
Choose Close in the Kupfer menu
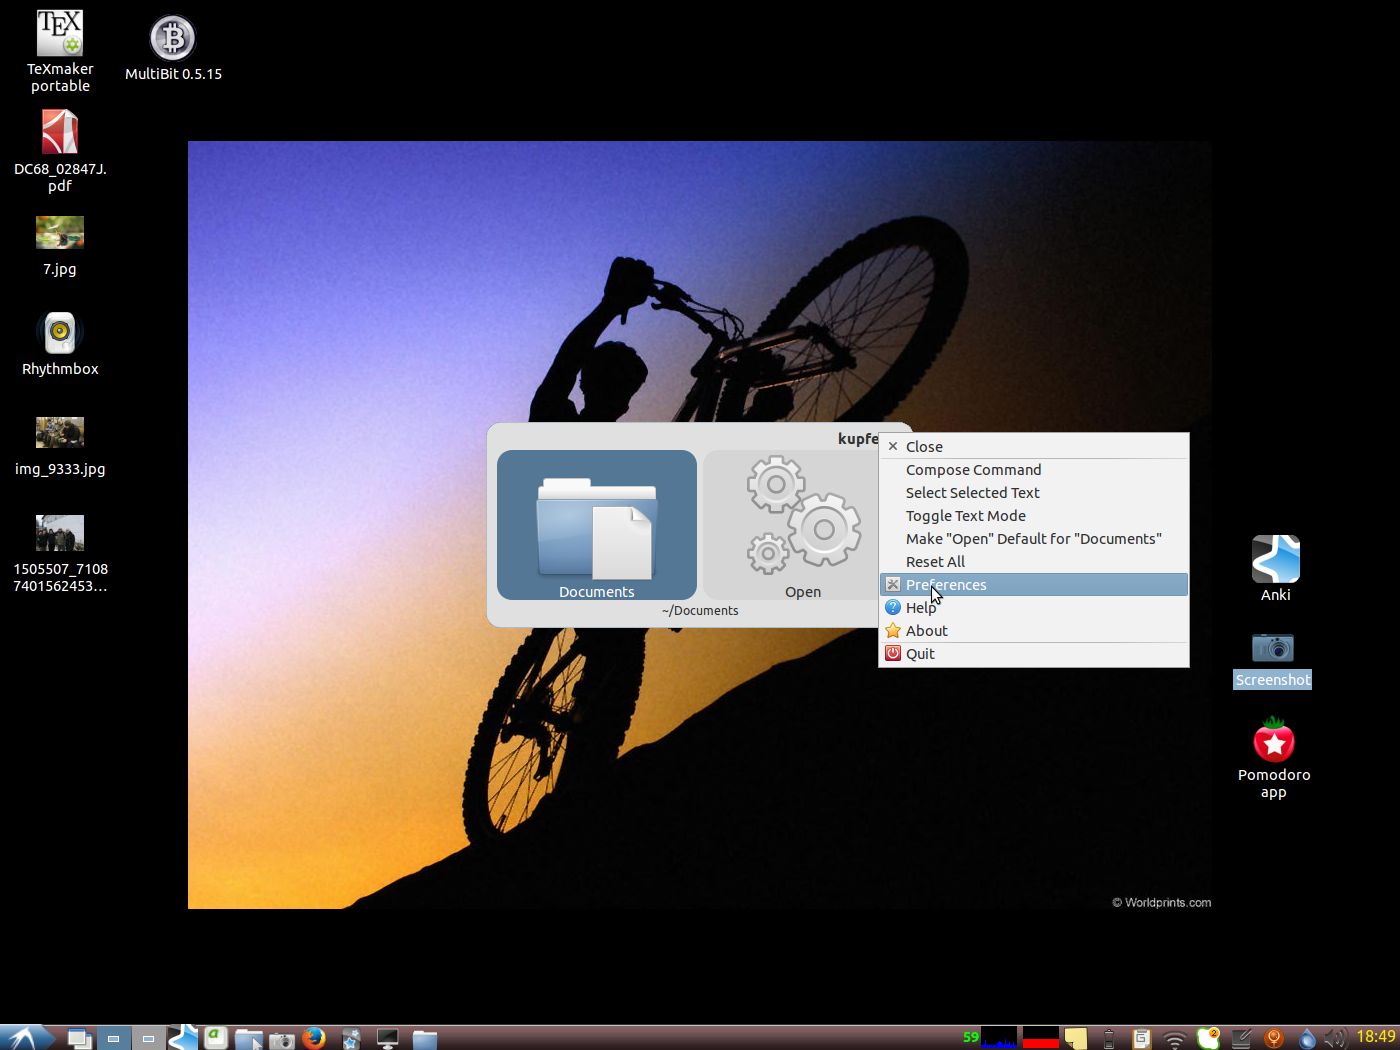(x=1034, y=447)
